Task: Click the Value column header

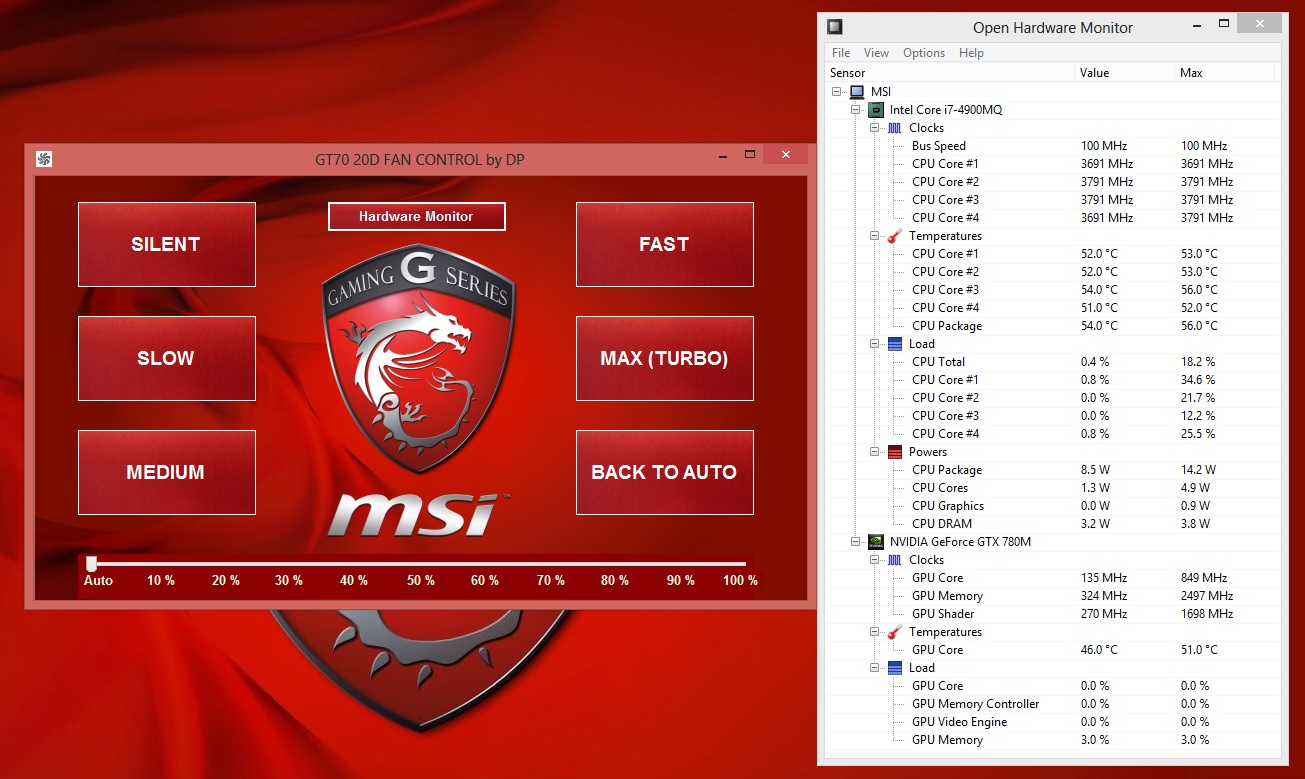Action: click(1125, 73)
